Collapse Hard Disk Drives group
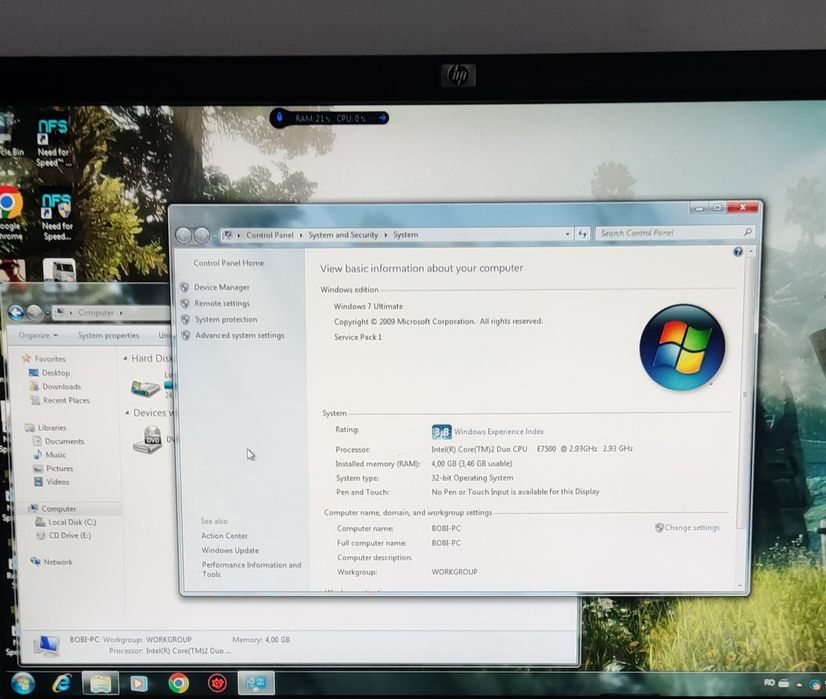Image resolution: width=826 pixels, height=699 pixels. coord(125,359)
